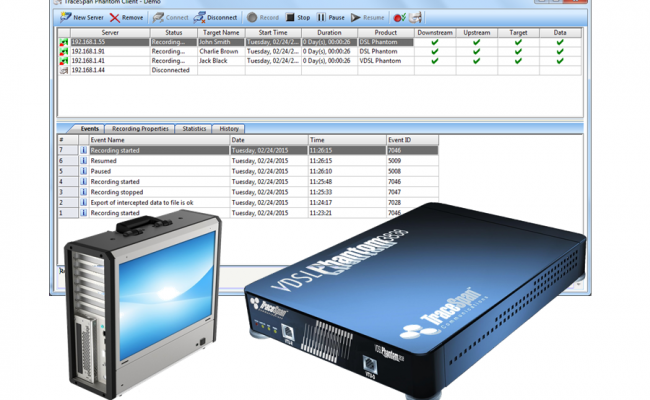This screenshot has height=400, width=650.
Task: Select Export of intercepted data event
Action: coord(248,202)
